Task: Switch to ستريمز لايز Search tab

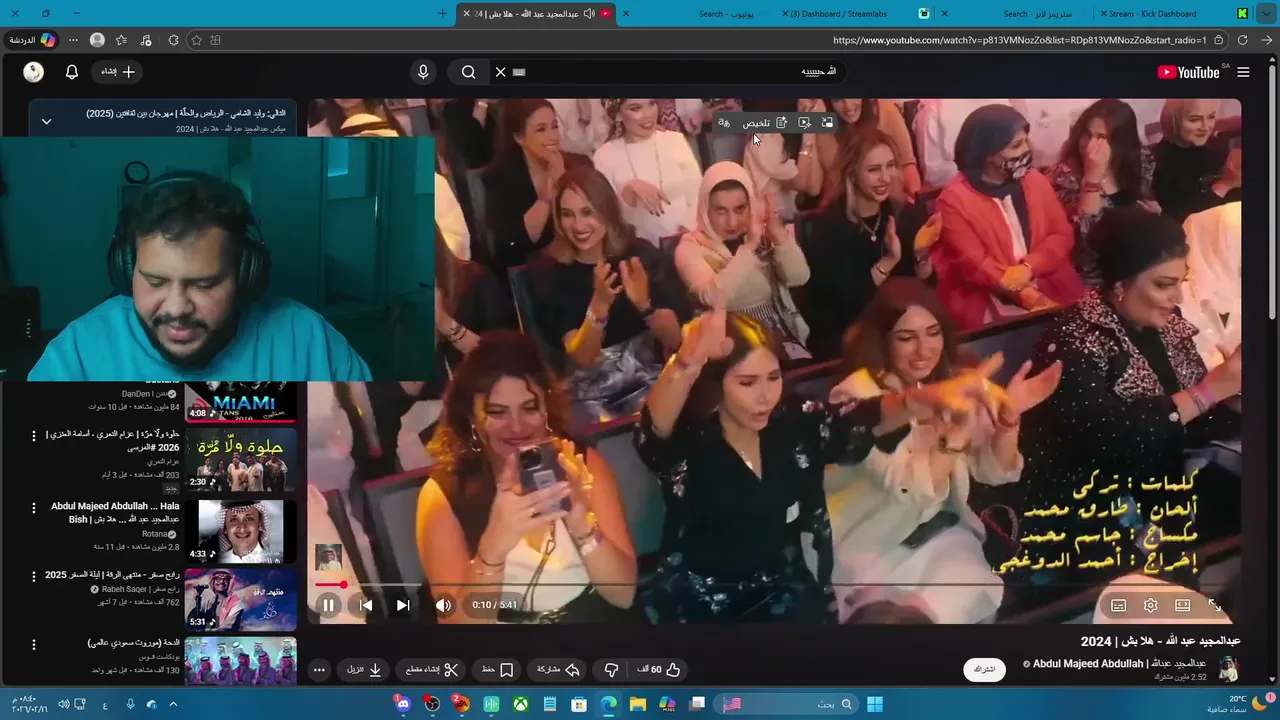Action: 1030,14
